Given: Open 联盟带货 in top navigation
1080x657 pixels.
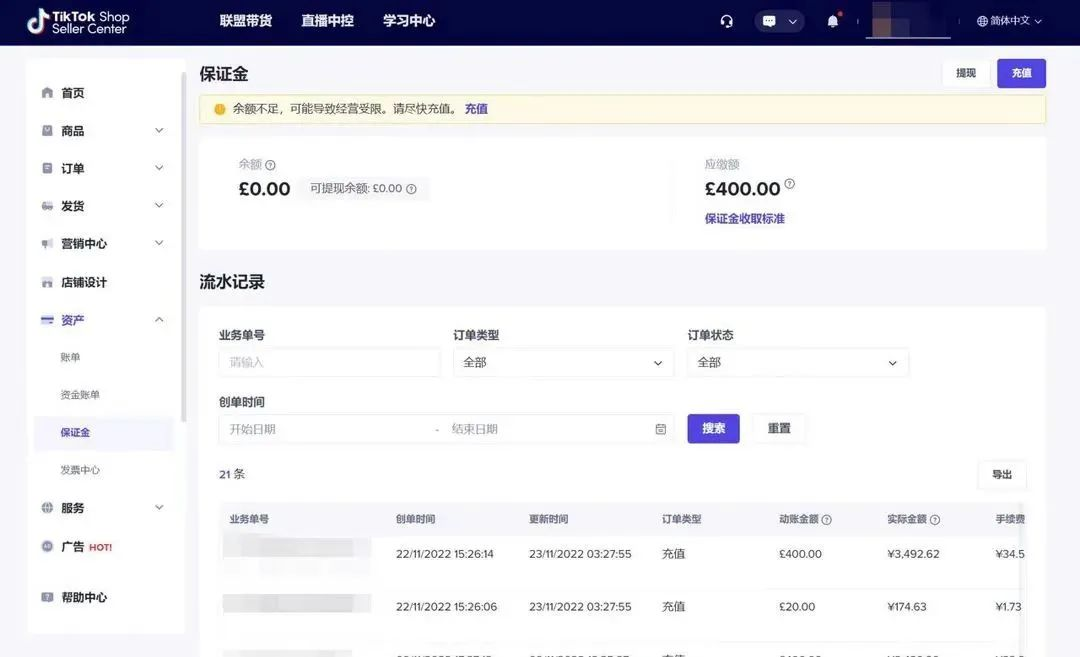Looking at the screenshot, I should [x=246, y=21].
